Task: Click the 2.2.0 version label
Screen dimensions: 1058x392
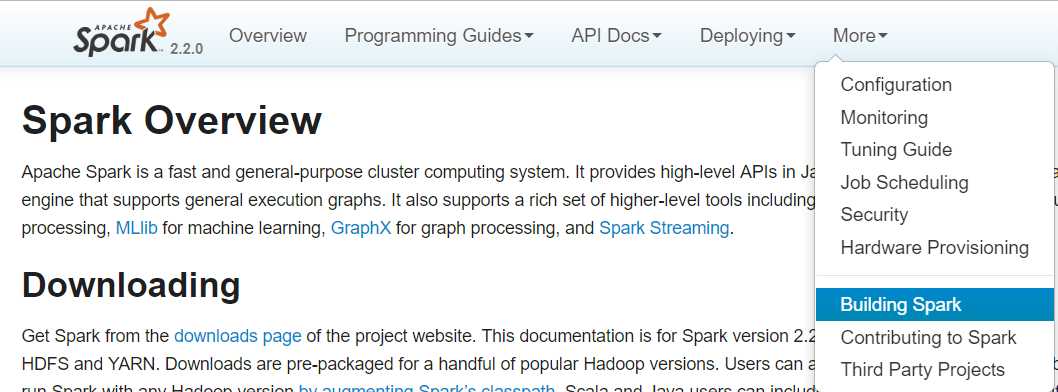Action: pos(186,49)
